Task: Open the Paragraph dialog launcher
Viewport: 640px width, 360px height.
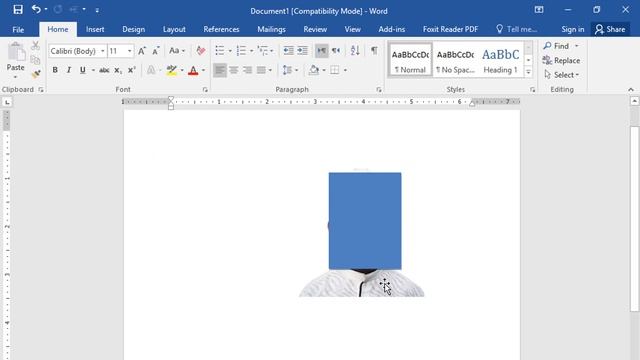Action: (x=379, y=89)
